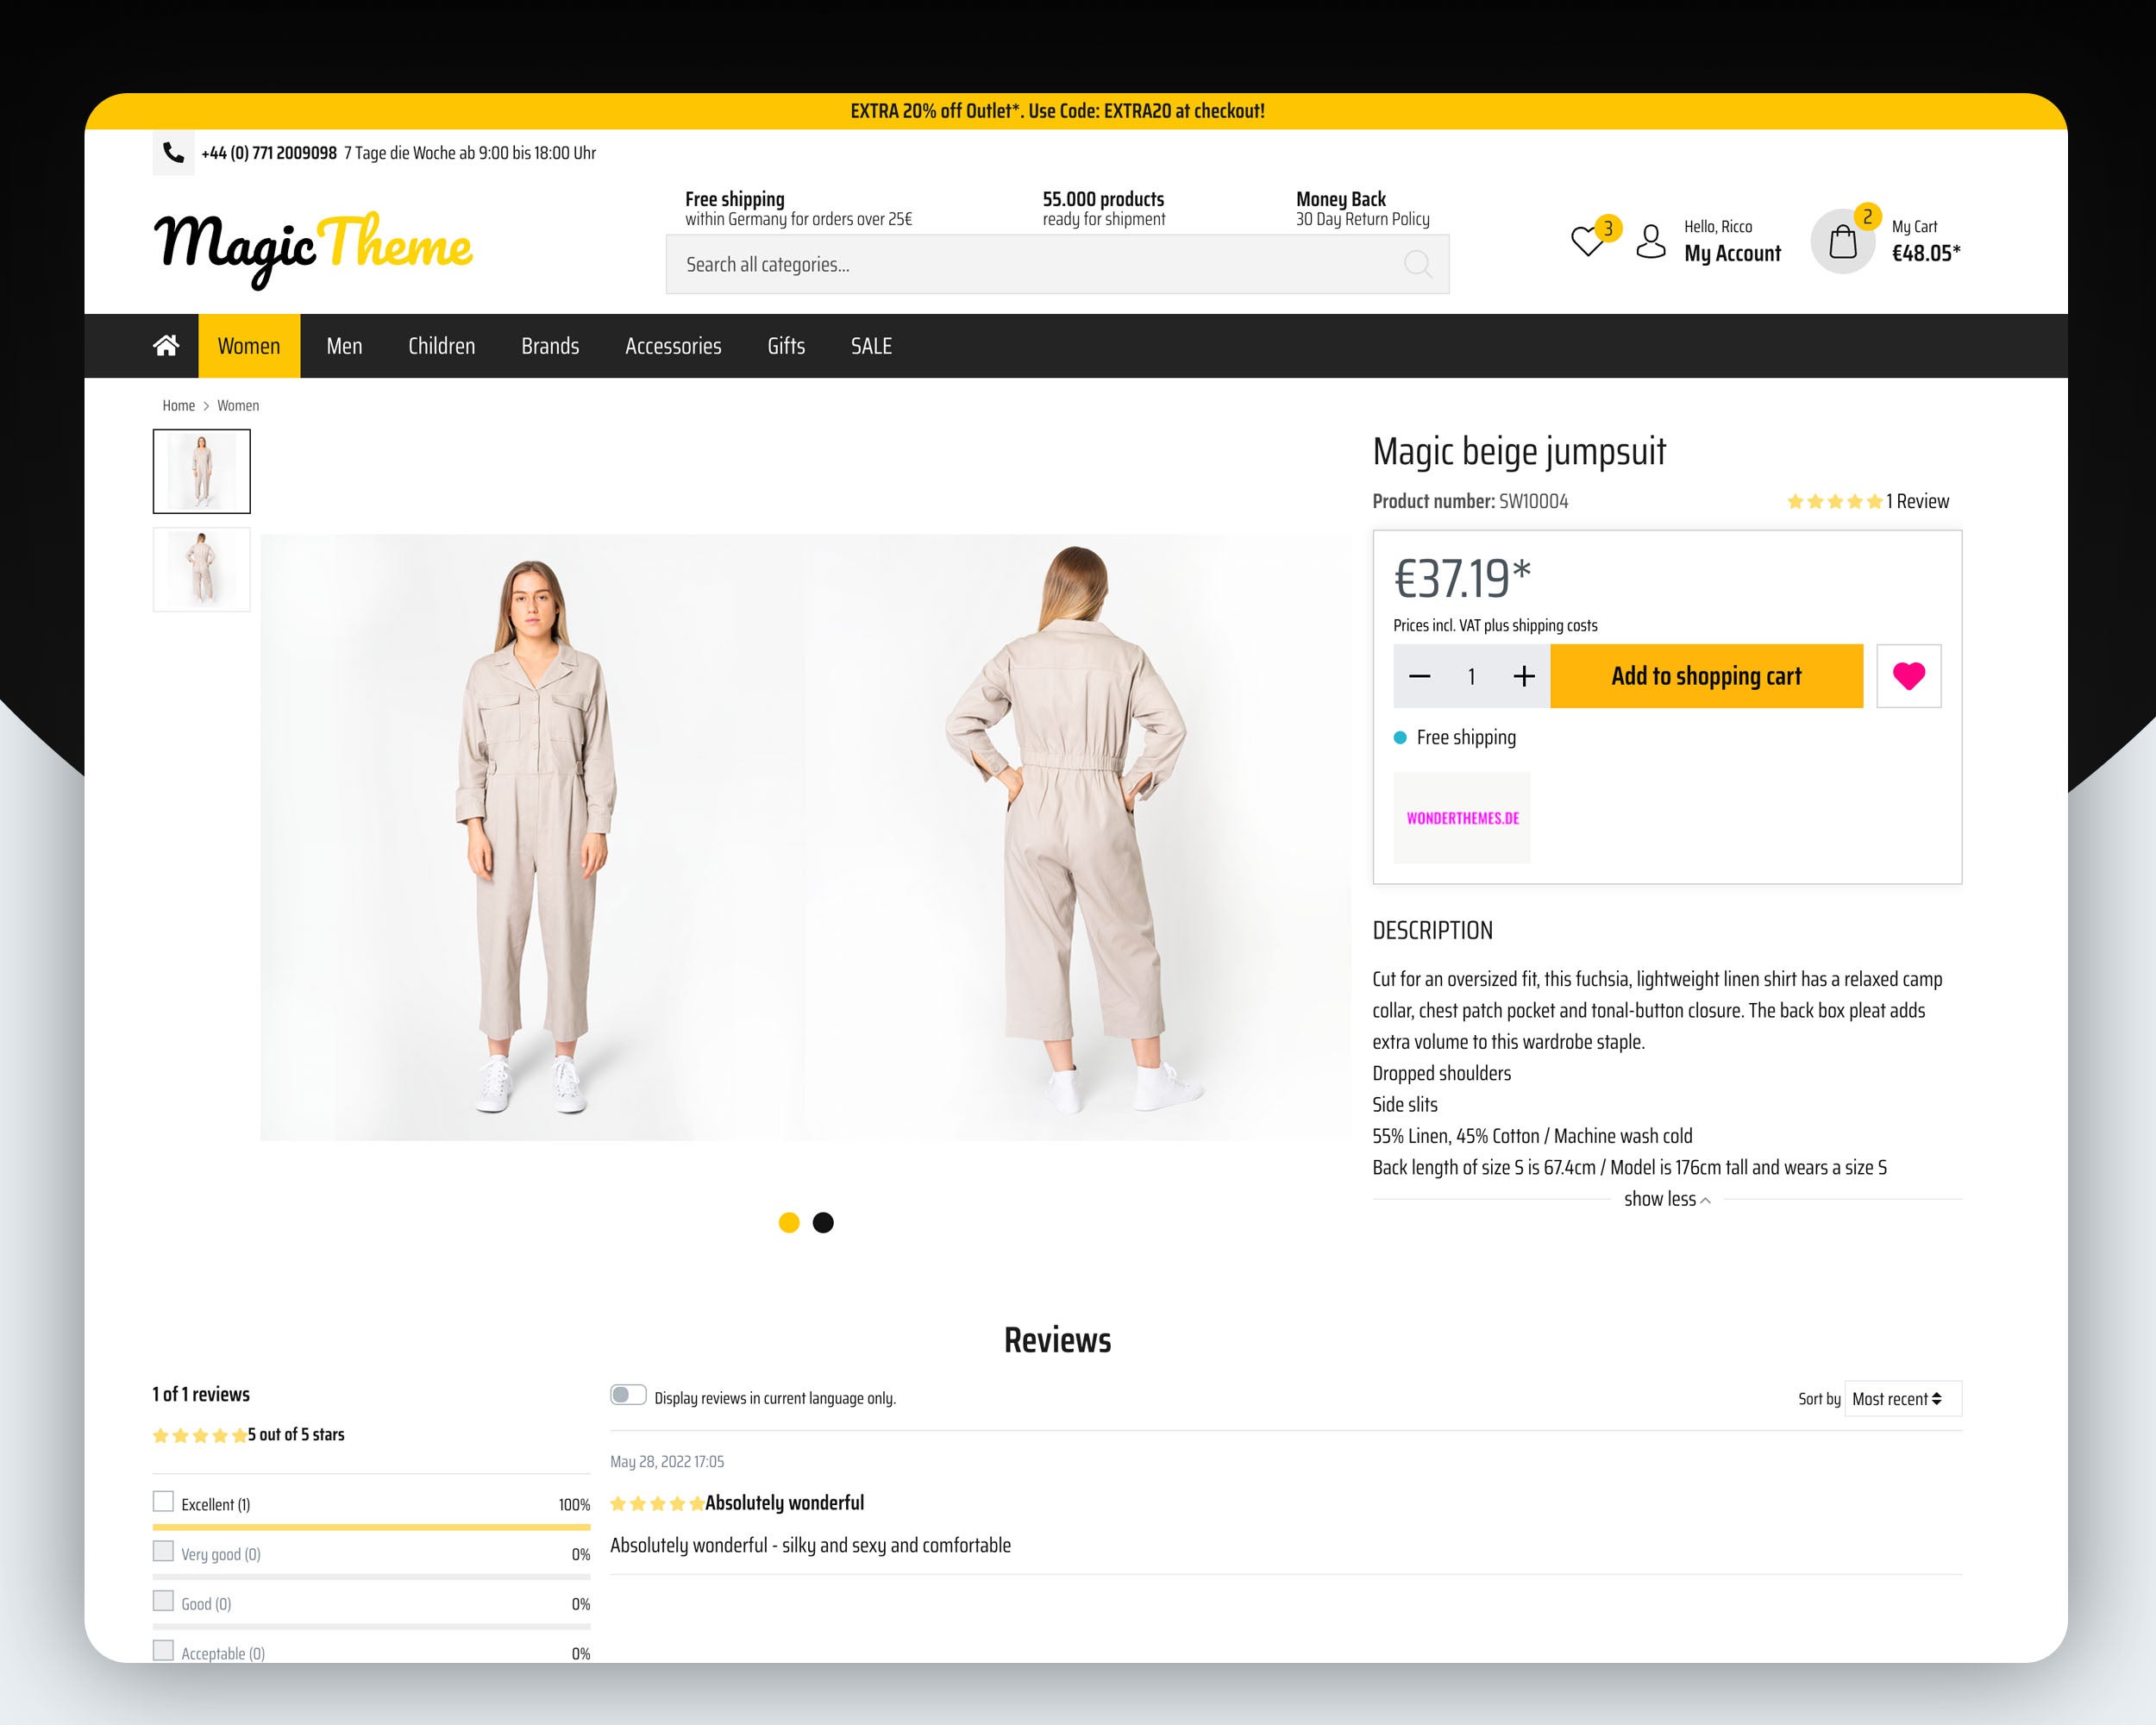Click the 1 Review link
2156x1725 pixels.
1917,501
